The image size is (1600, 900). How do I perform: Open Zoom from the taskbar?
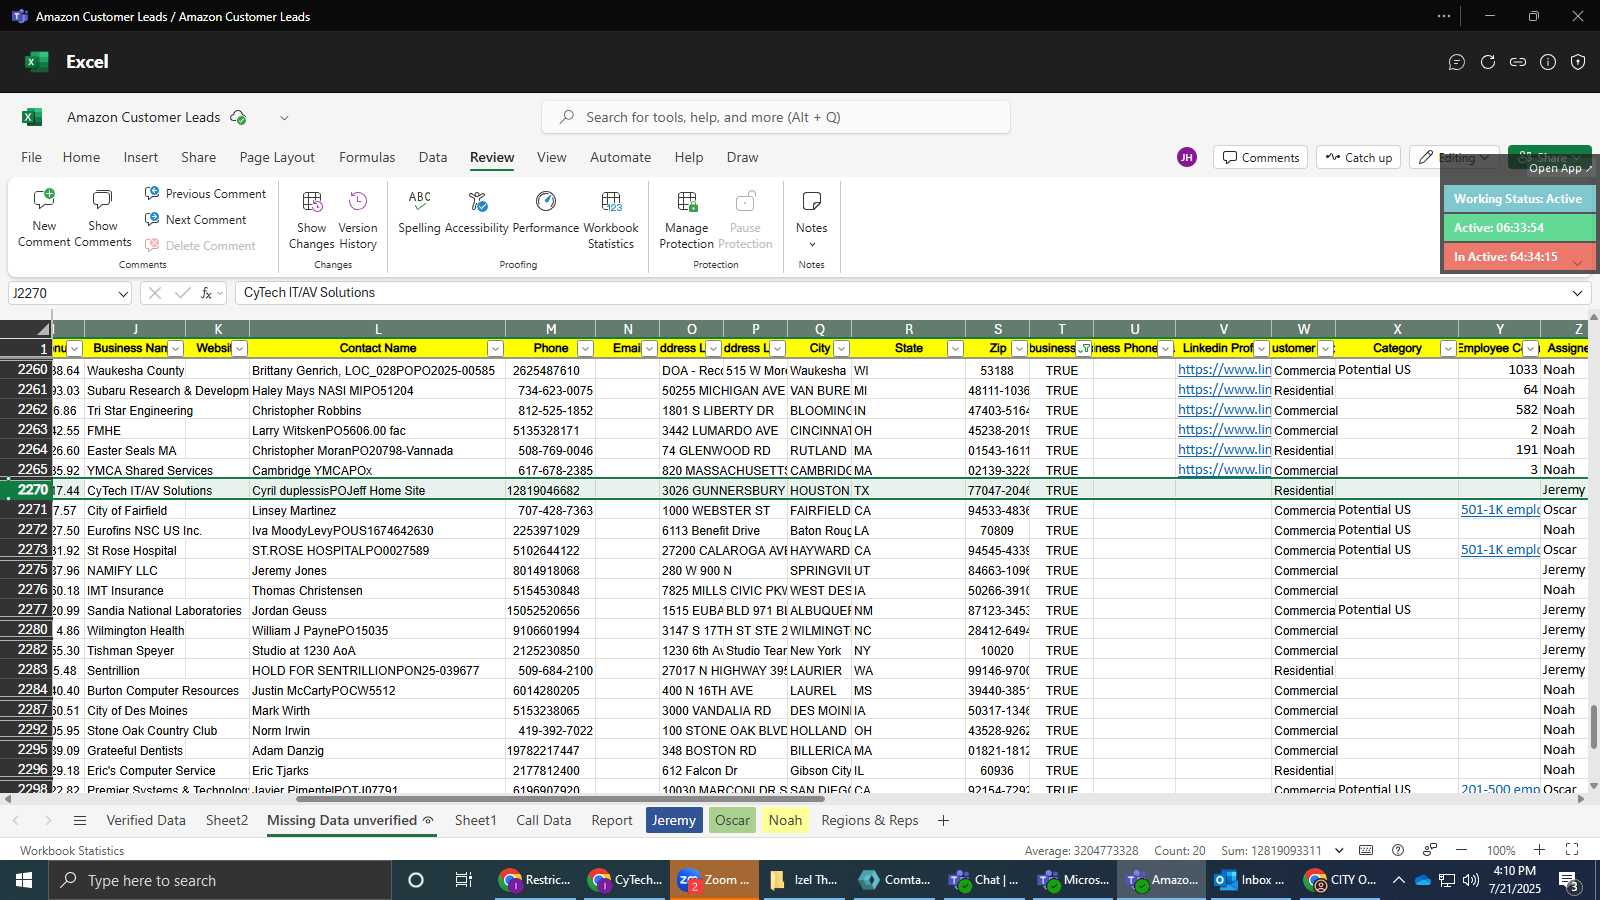coord(714,880)
